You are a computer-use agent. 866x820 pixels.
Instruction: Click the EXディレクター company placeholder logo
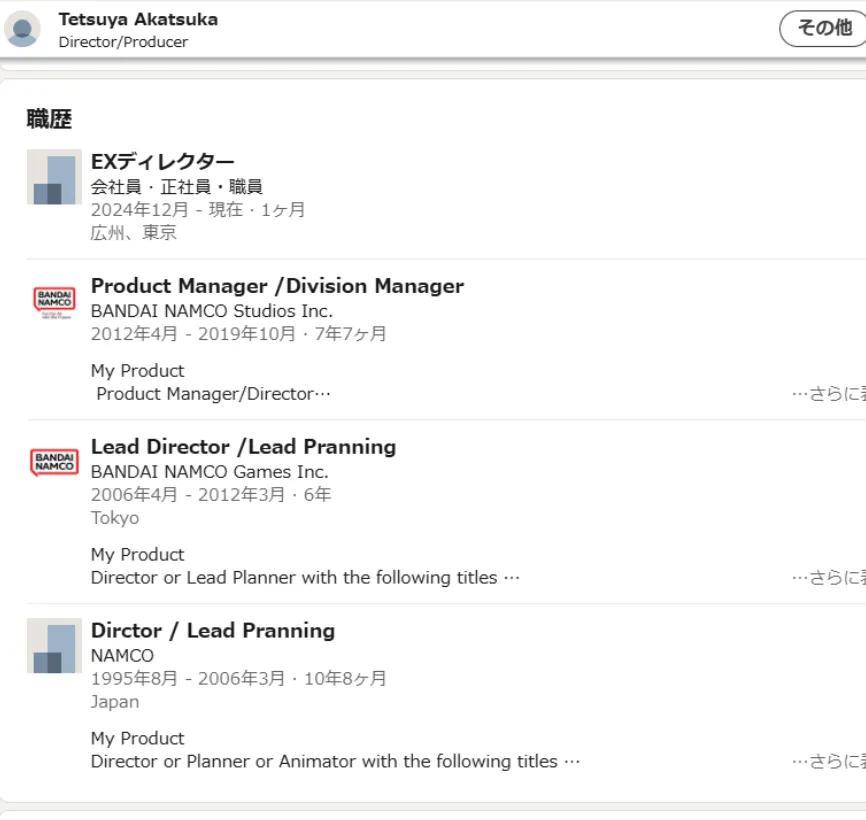pos(54,177)
